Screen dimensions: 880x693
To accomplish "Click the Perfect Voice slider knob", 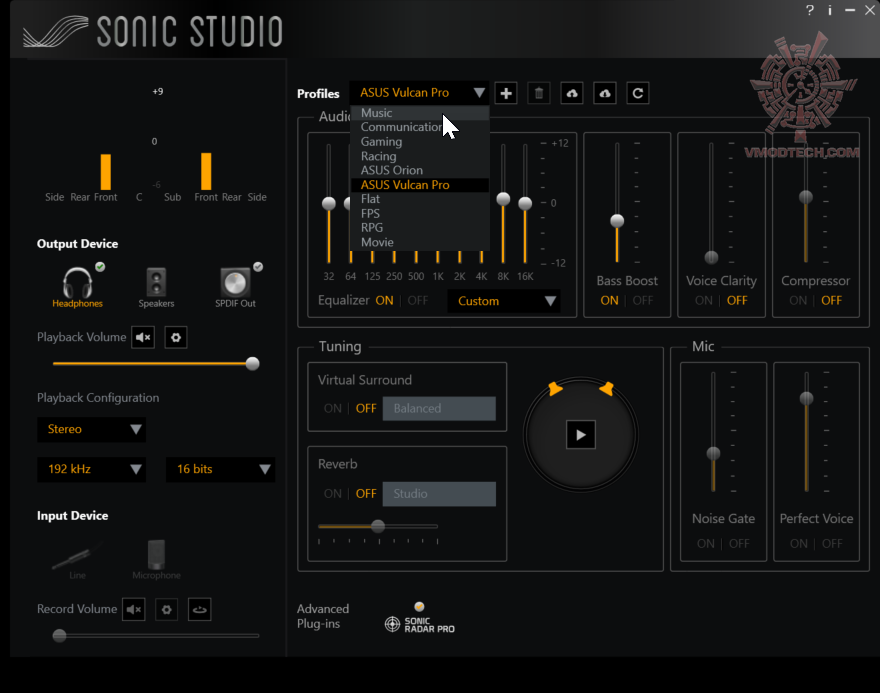I will [x=806, y=398].
